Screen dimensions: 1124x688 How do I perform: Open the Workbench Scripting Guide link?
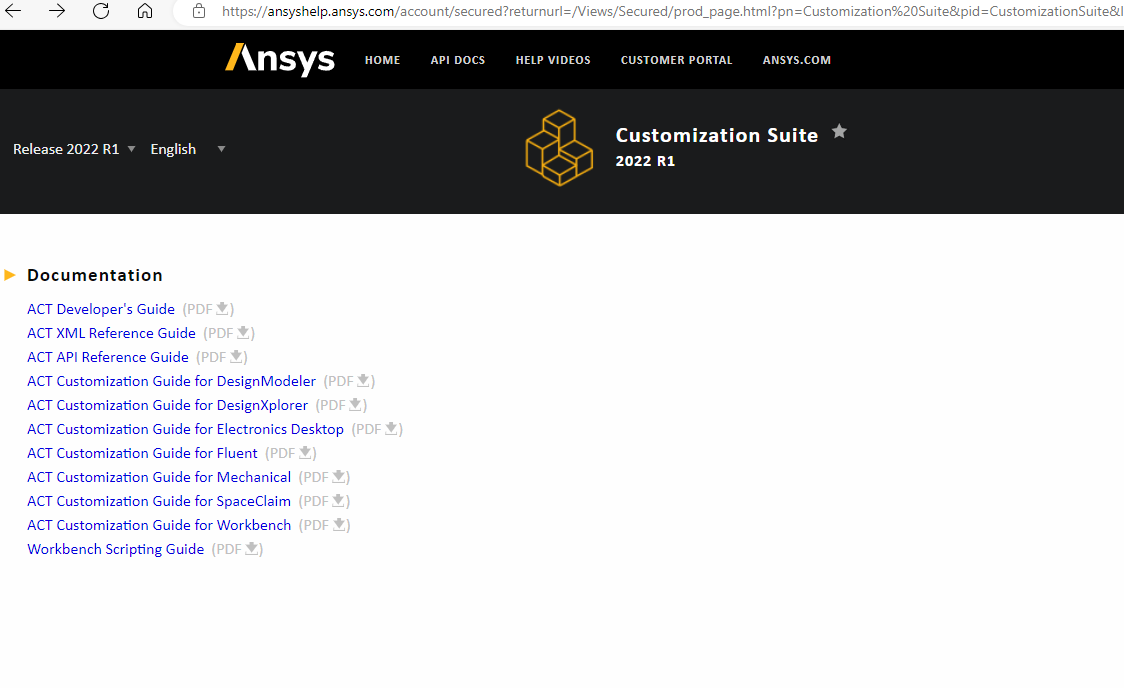tap(115, 549)
